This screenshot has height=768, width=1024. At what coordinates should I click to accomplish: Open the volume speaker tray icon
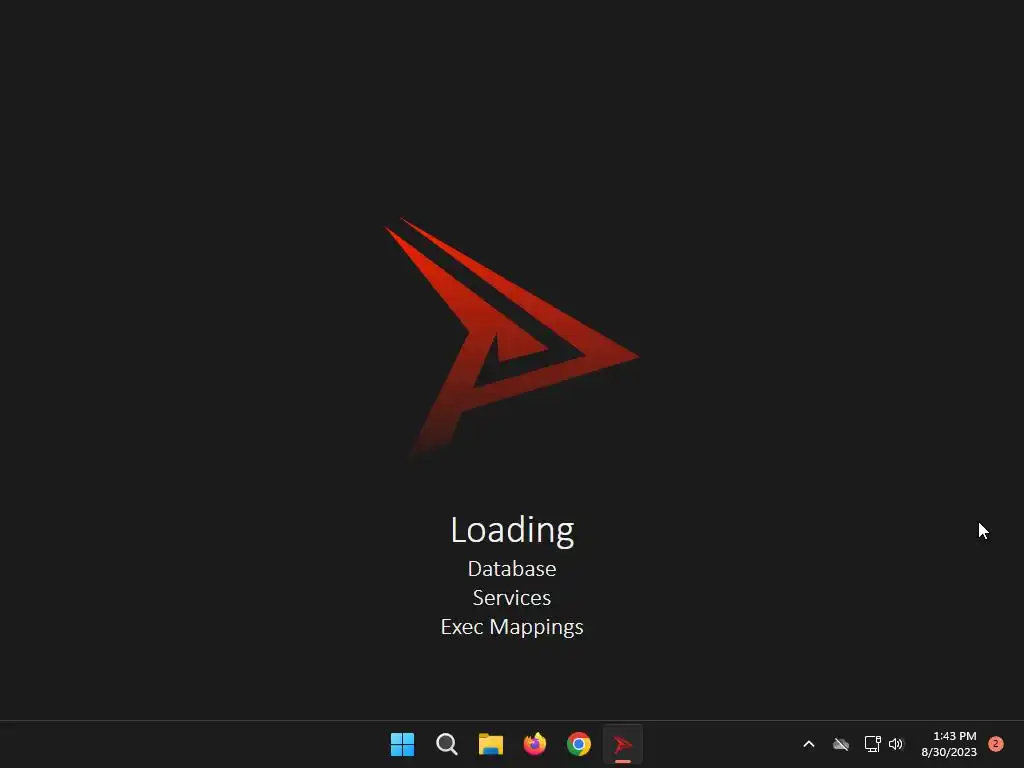click(x=896, y=744)
